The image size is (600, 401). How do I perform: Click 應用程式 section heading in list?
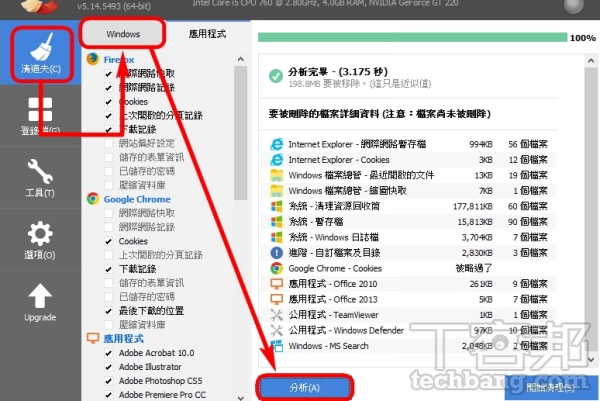pyautogui.click(x=124, y=339)
